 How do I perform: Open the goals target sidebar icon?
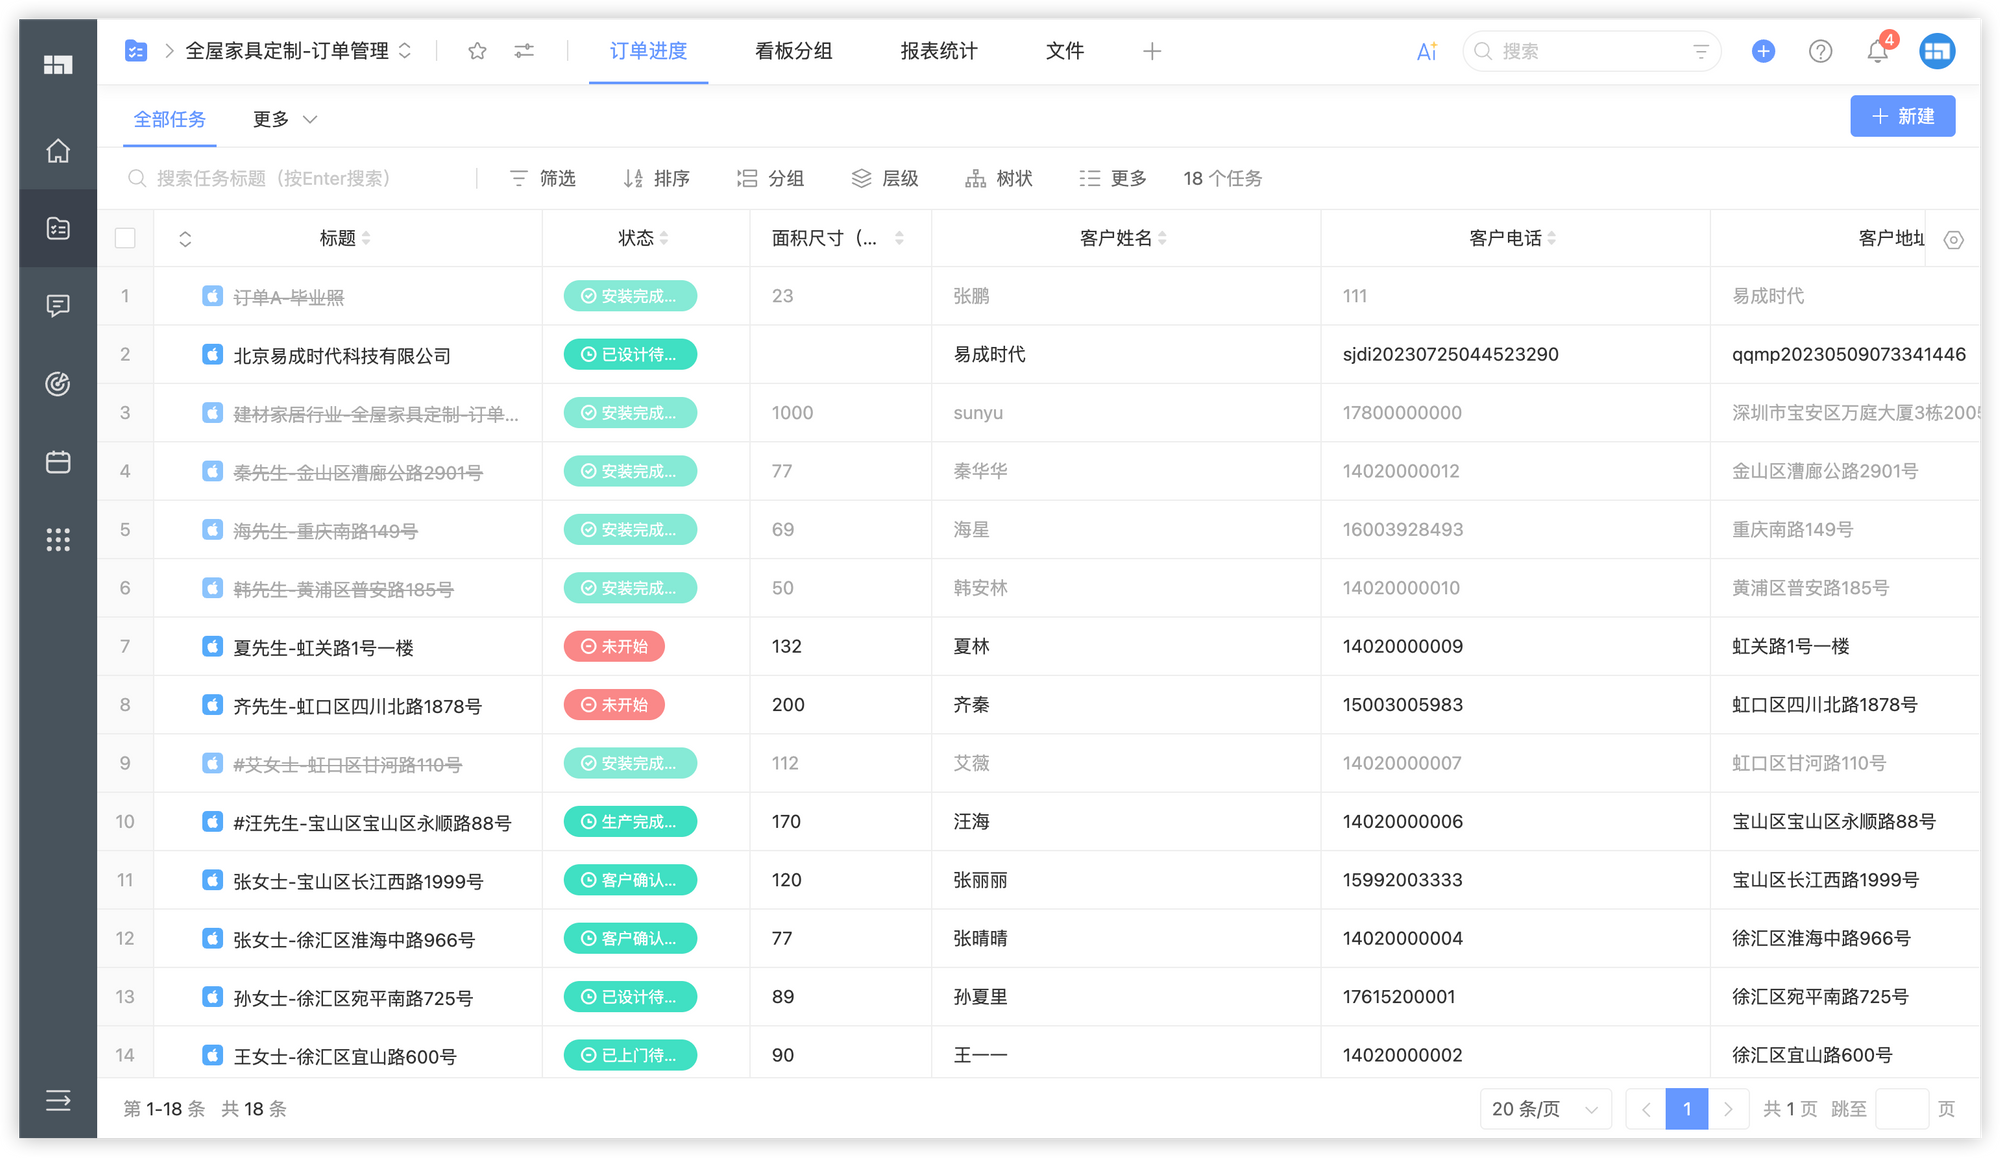coord(58,384)
